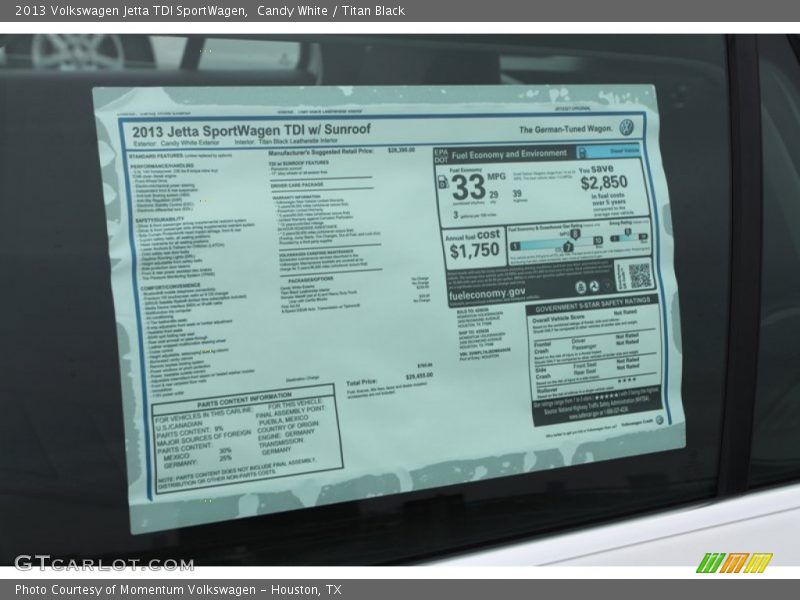The width and height of the screenshot is (800, 600).
Task: Open the fueleconomy.gov link
Action: (487, 294)
